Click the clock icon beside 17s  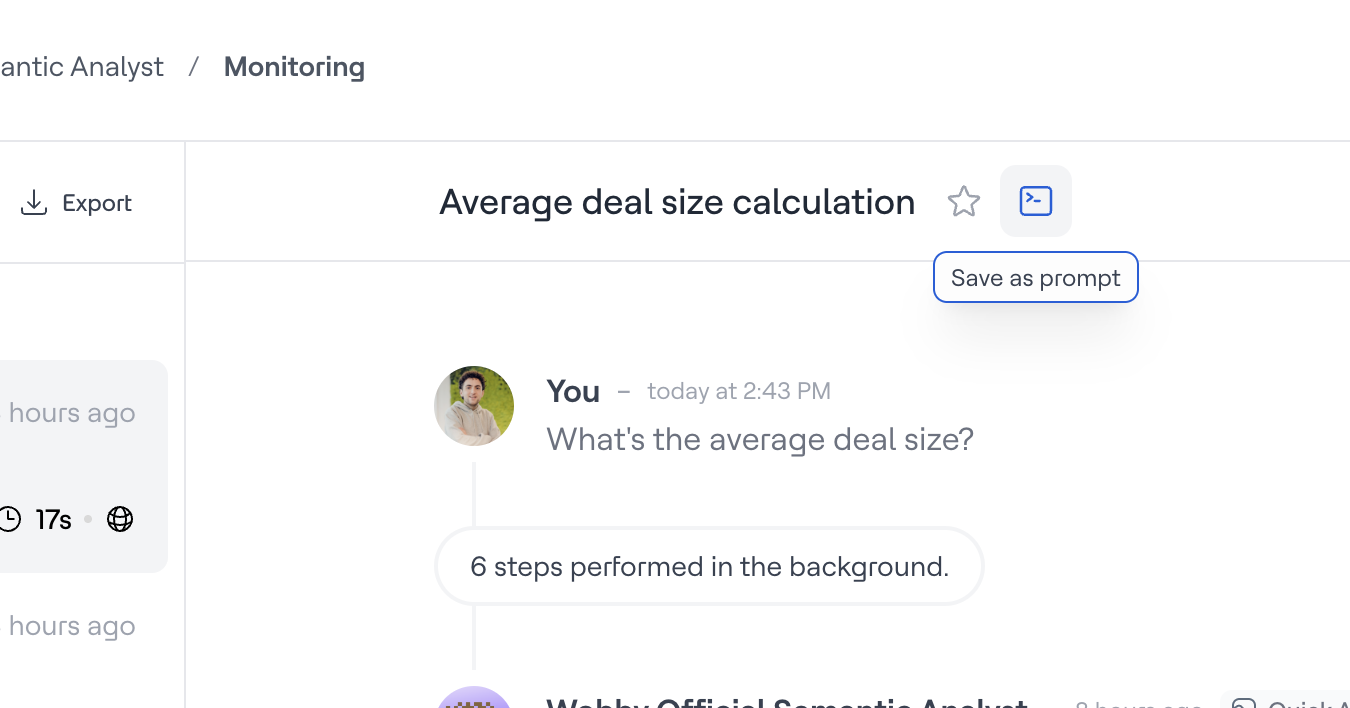point(9,519)
